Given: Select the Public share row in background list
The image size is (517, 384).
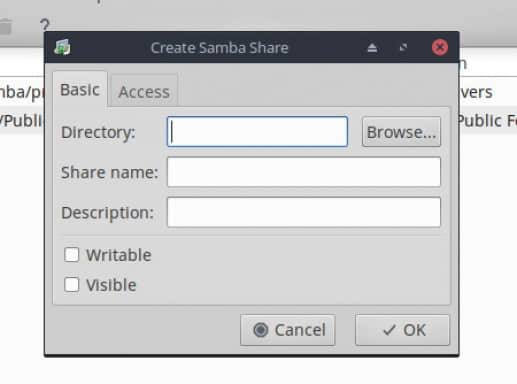Looking at the screenshot, I should [22, 120].
